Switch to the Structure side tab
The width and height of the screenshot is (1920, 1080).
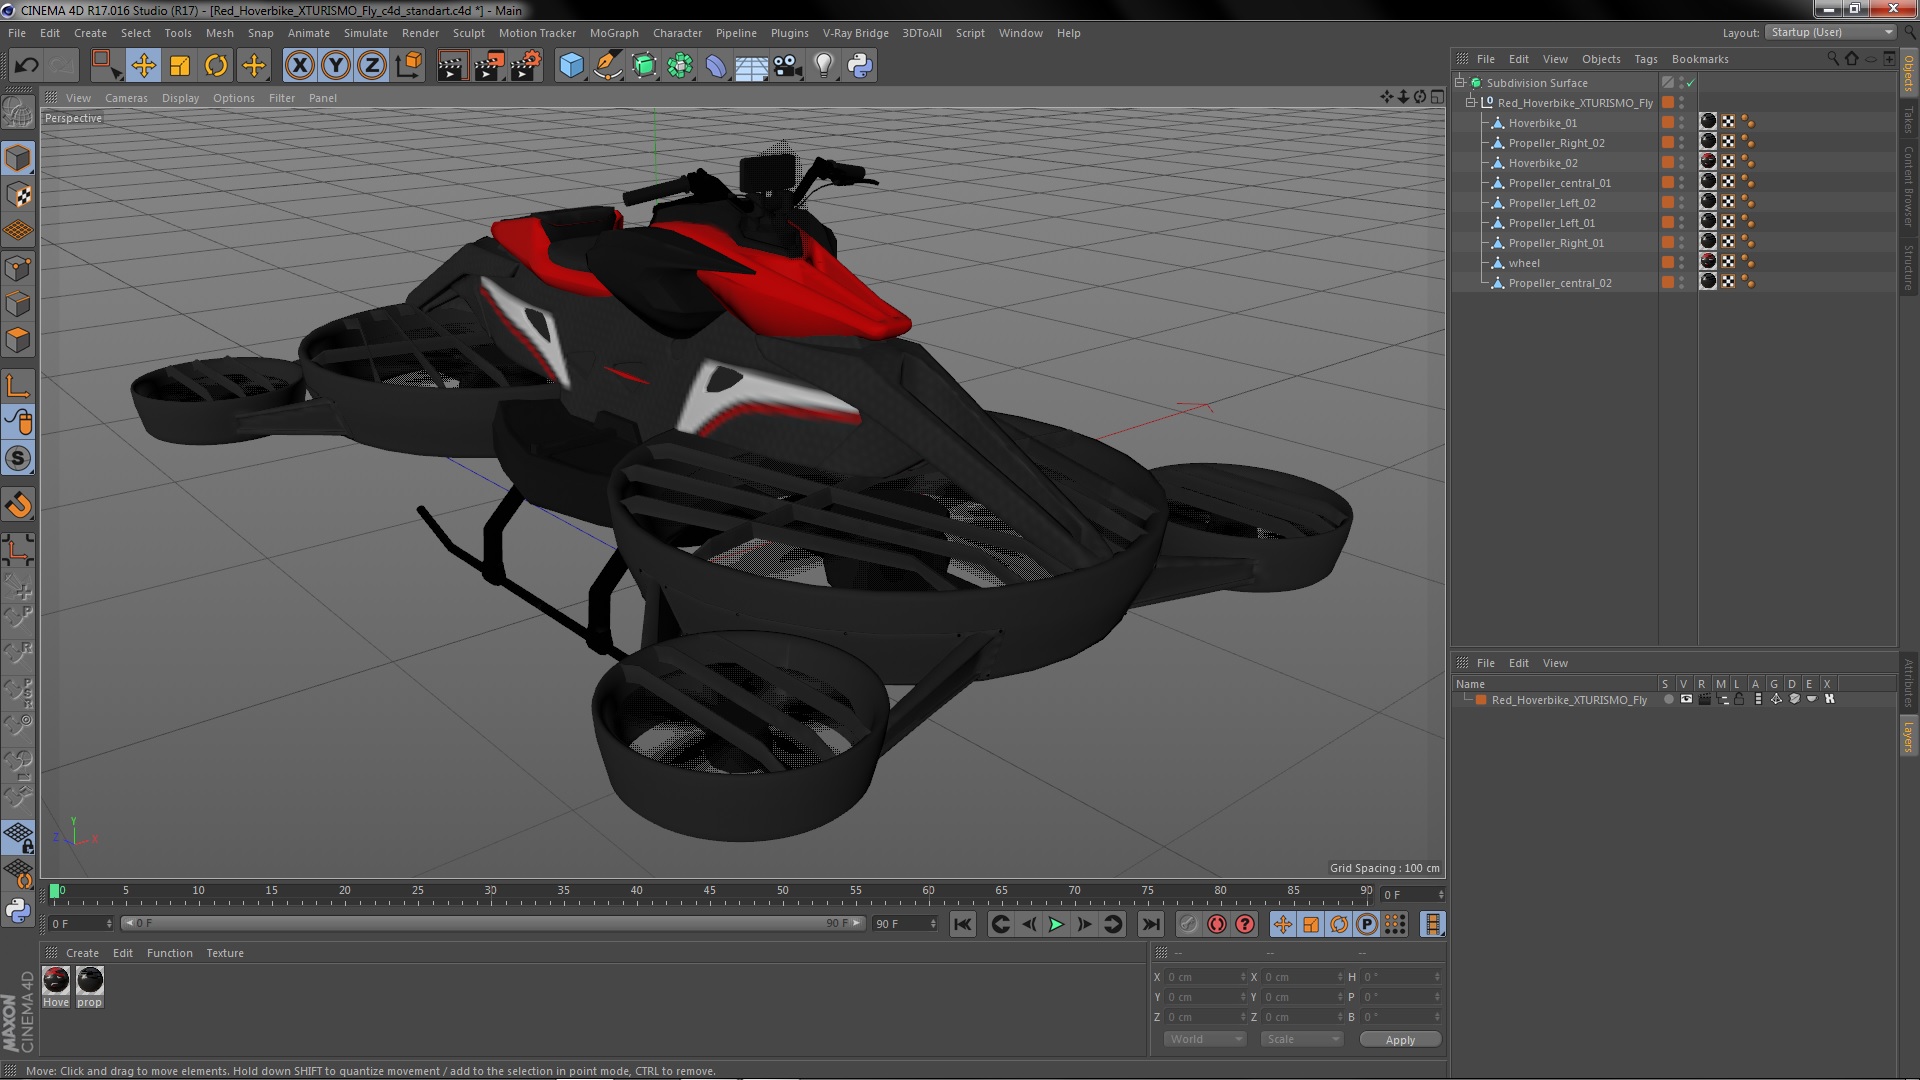coord(1909,266)
